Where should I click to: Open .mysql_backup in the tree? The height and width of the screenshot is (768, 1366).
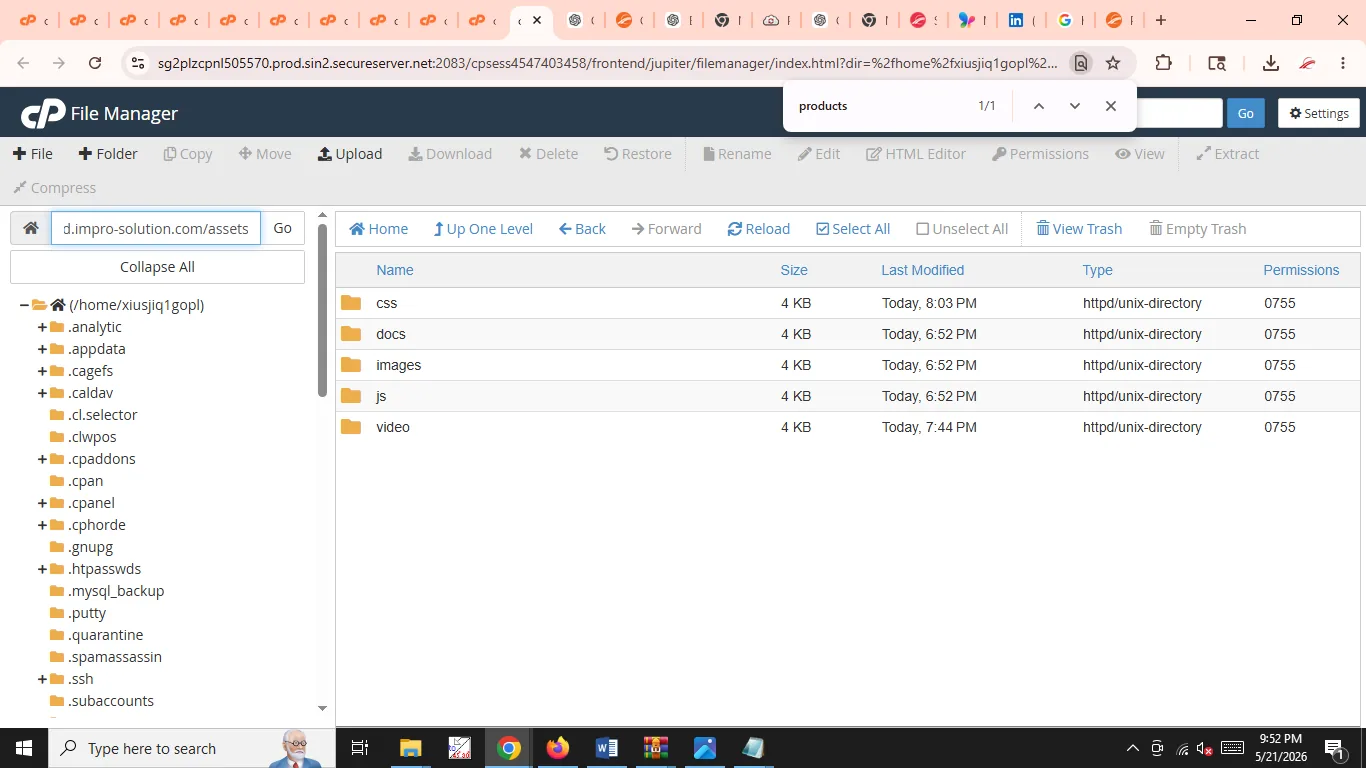116,591
